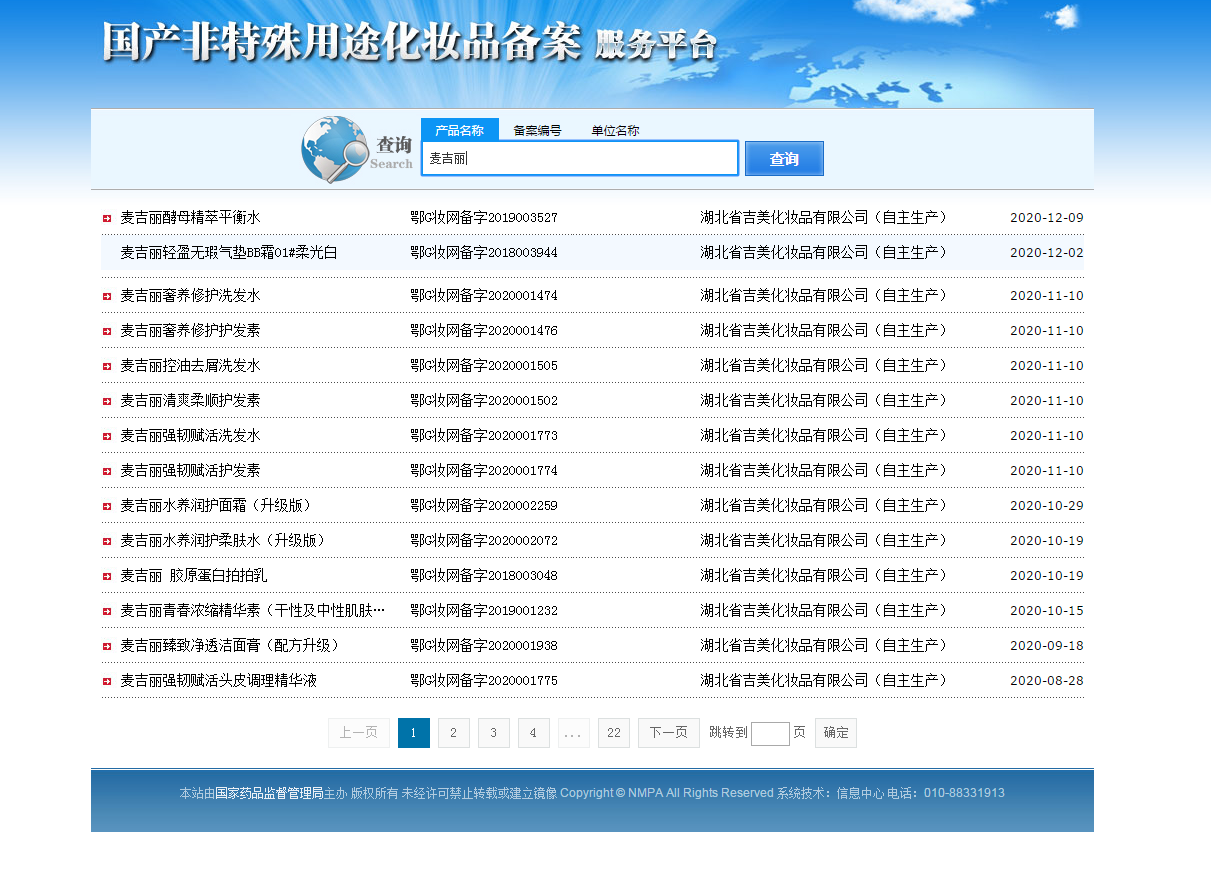Click red arrow bullet beside 麦吉丽水养润护柔肤水

pos(107,541)
